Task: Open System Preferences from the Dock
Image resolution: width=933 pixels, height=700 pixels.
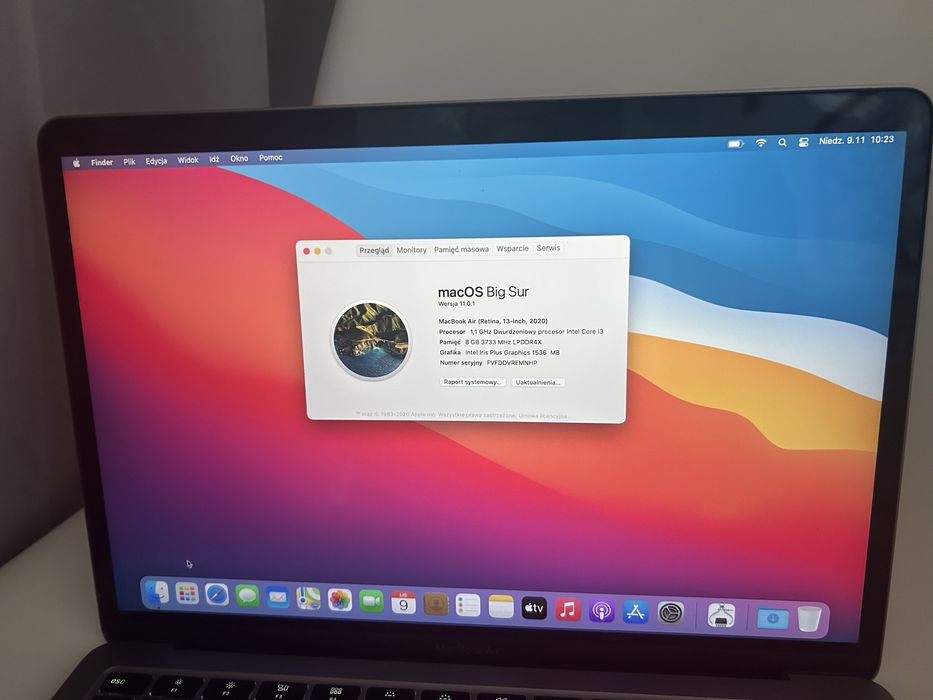Action: point(671,613)
